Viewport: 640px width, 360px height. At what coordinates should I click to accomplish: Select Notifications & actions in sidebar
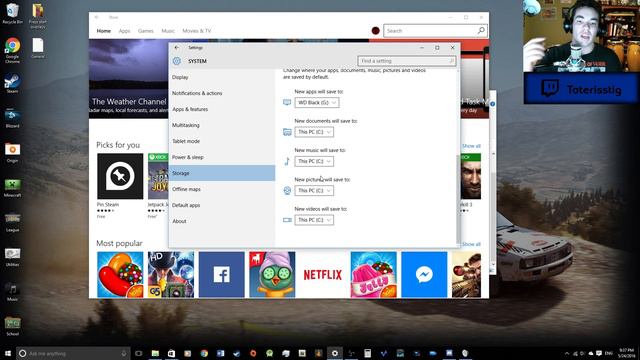click(222, 93)
